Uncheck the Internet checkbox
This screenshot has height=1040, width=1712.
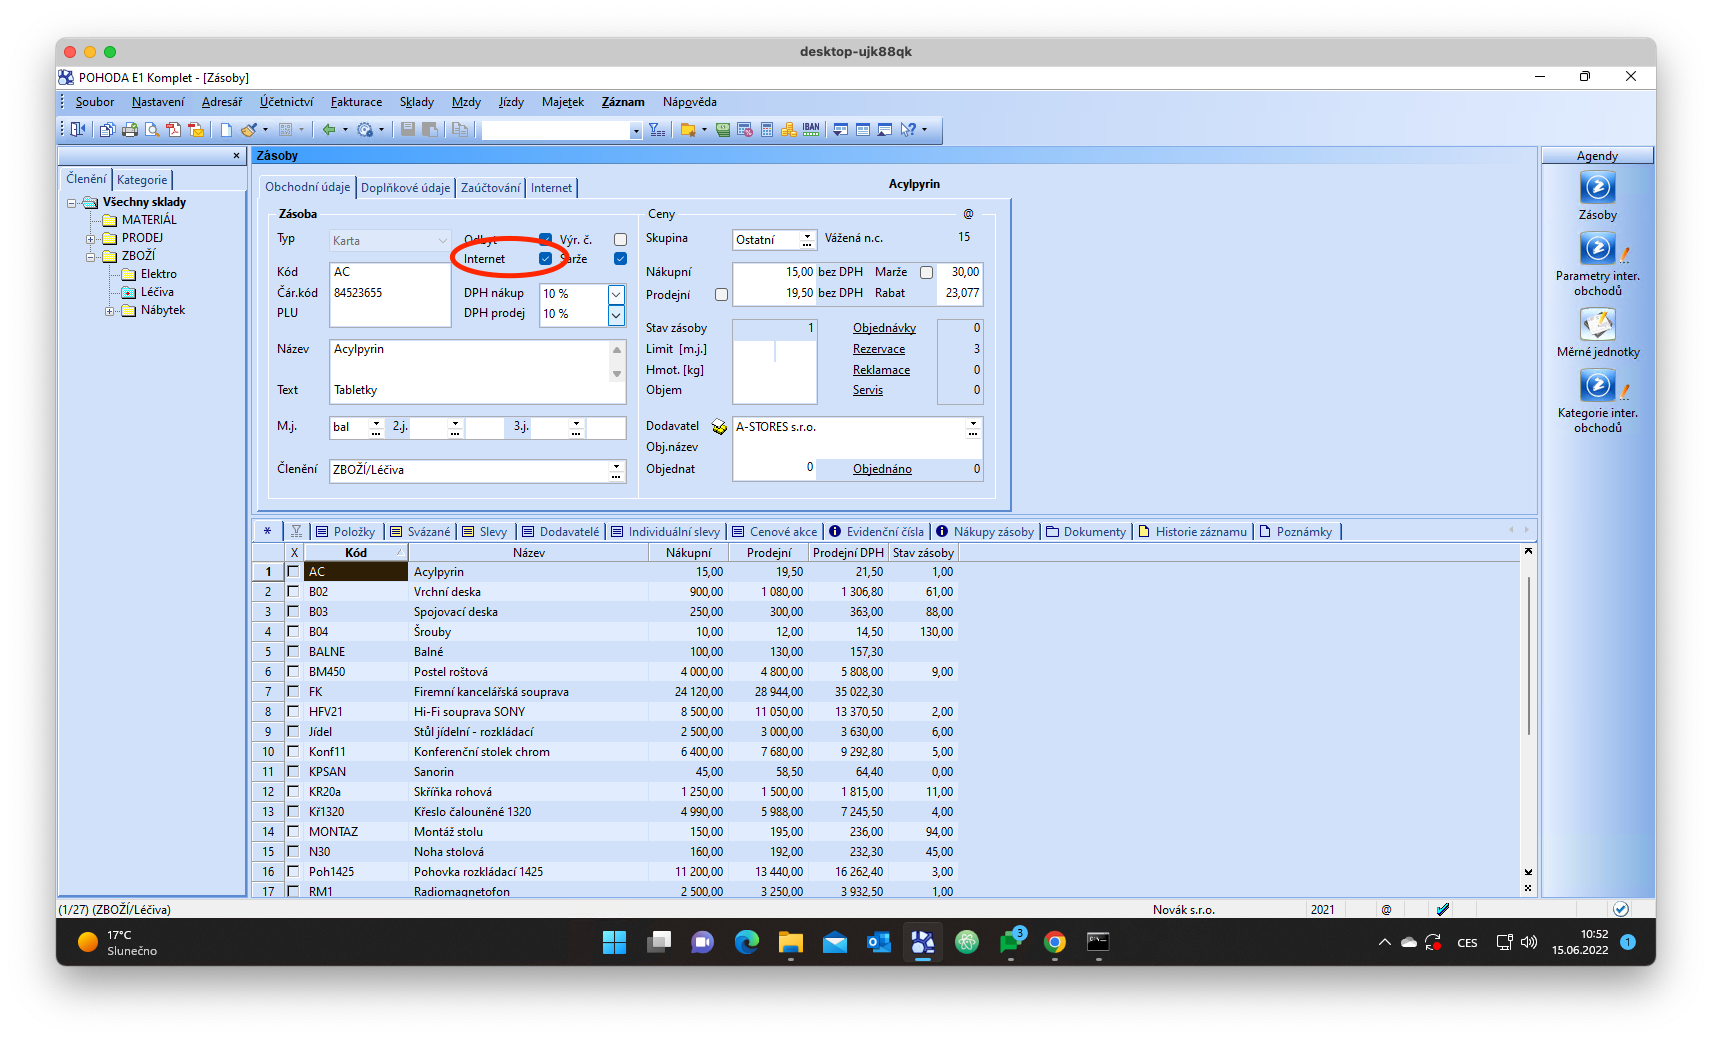click(x=545, y=259)
